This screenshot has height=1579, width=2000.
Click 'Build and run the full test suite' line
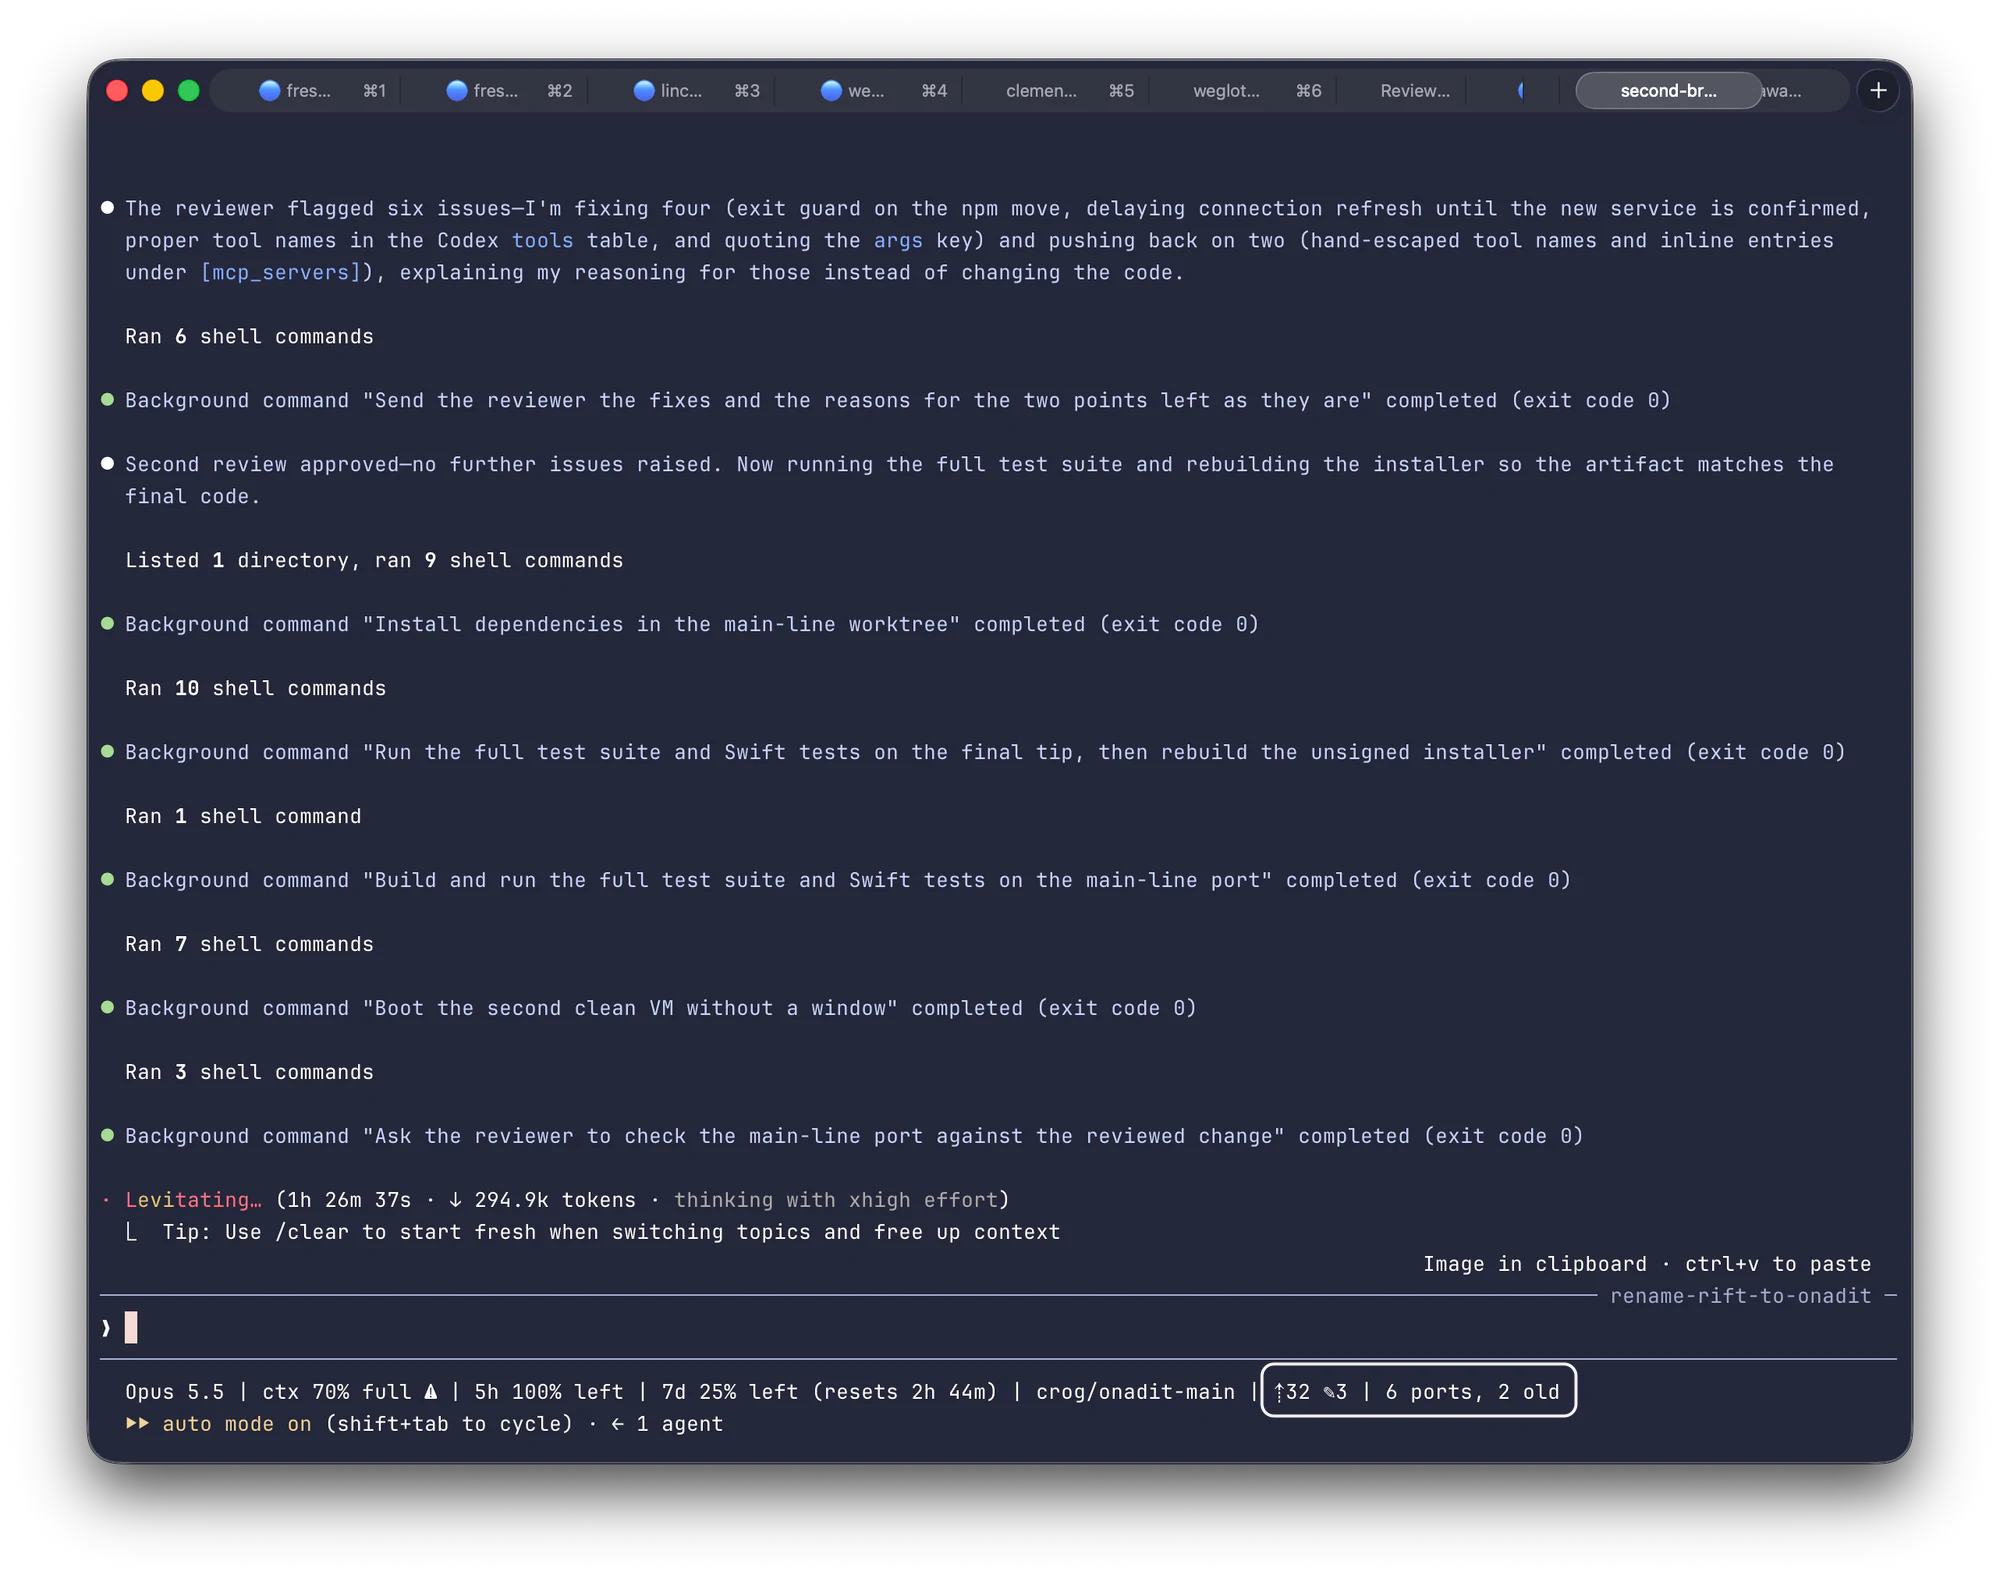pos(848,881)
